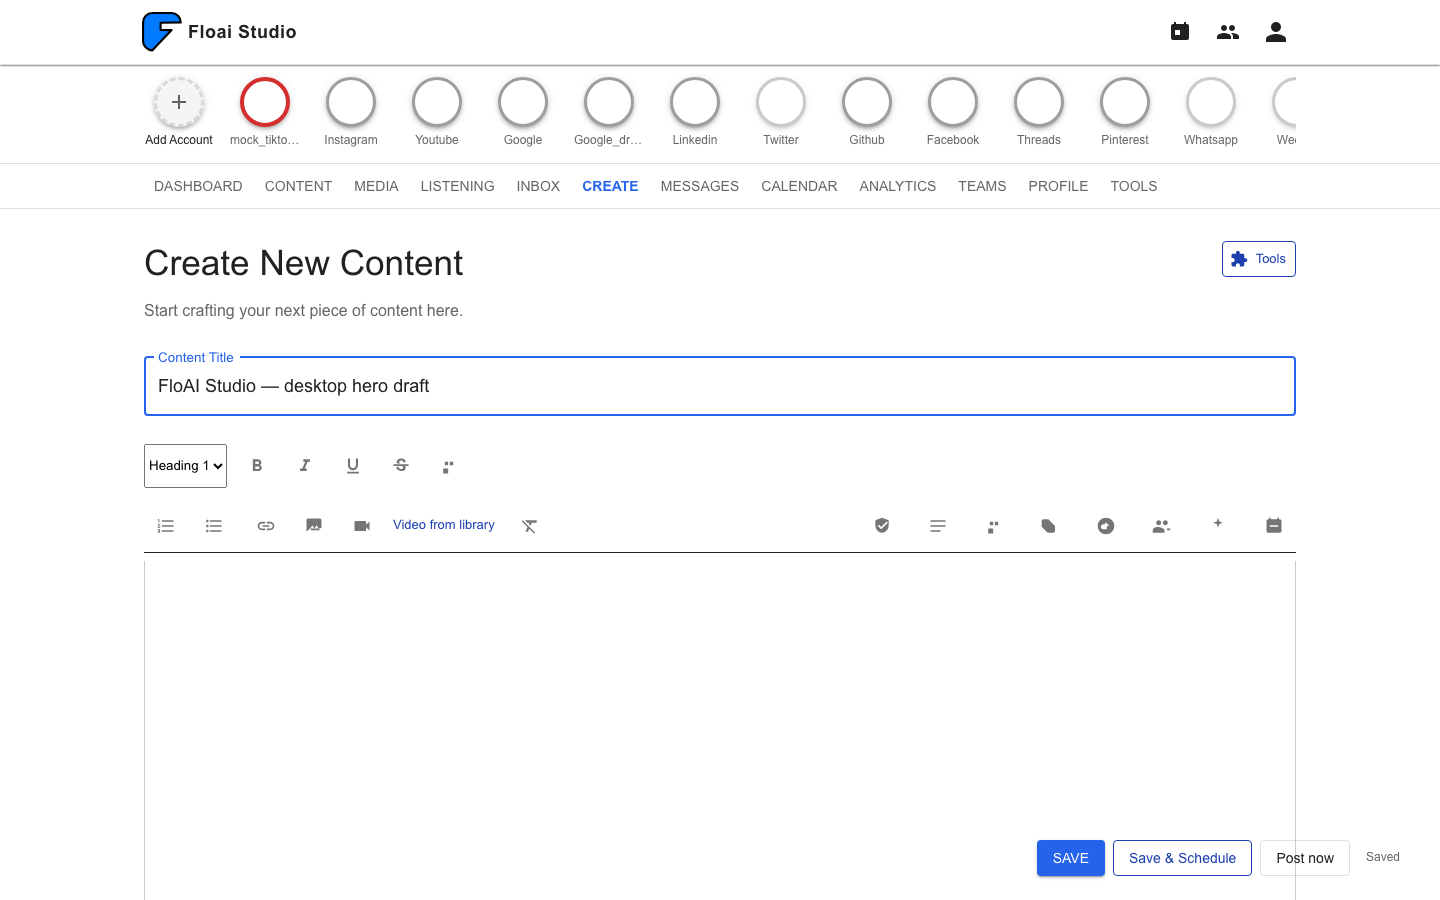Open the Tools puzzle button
This screenshot has width=1440, height=900.
1259,259
